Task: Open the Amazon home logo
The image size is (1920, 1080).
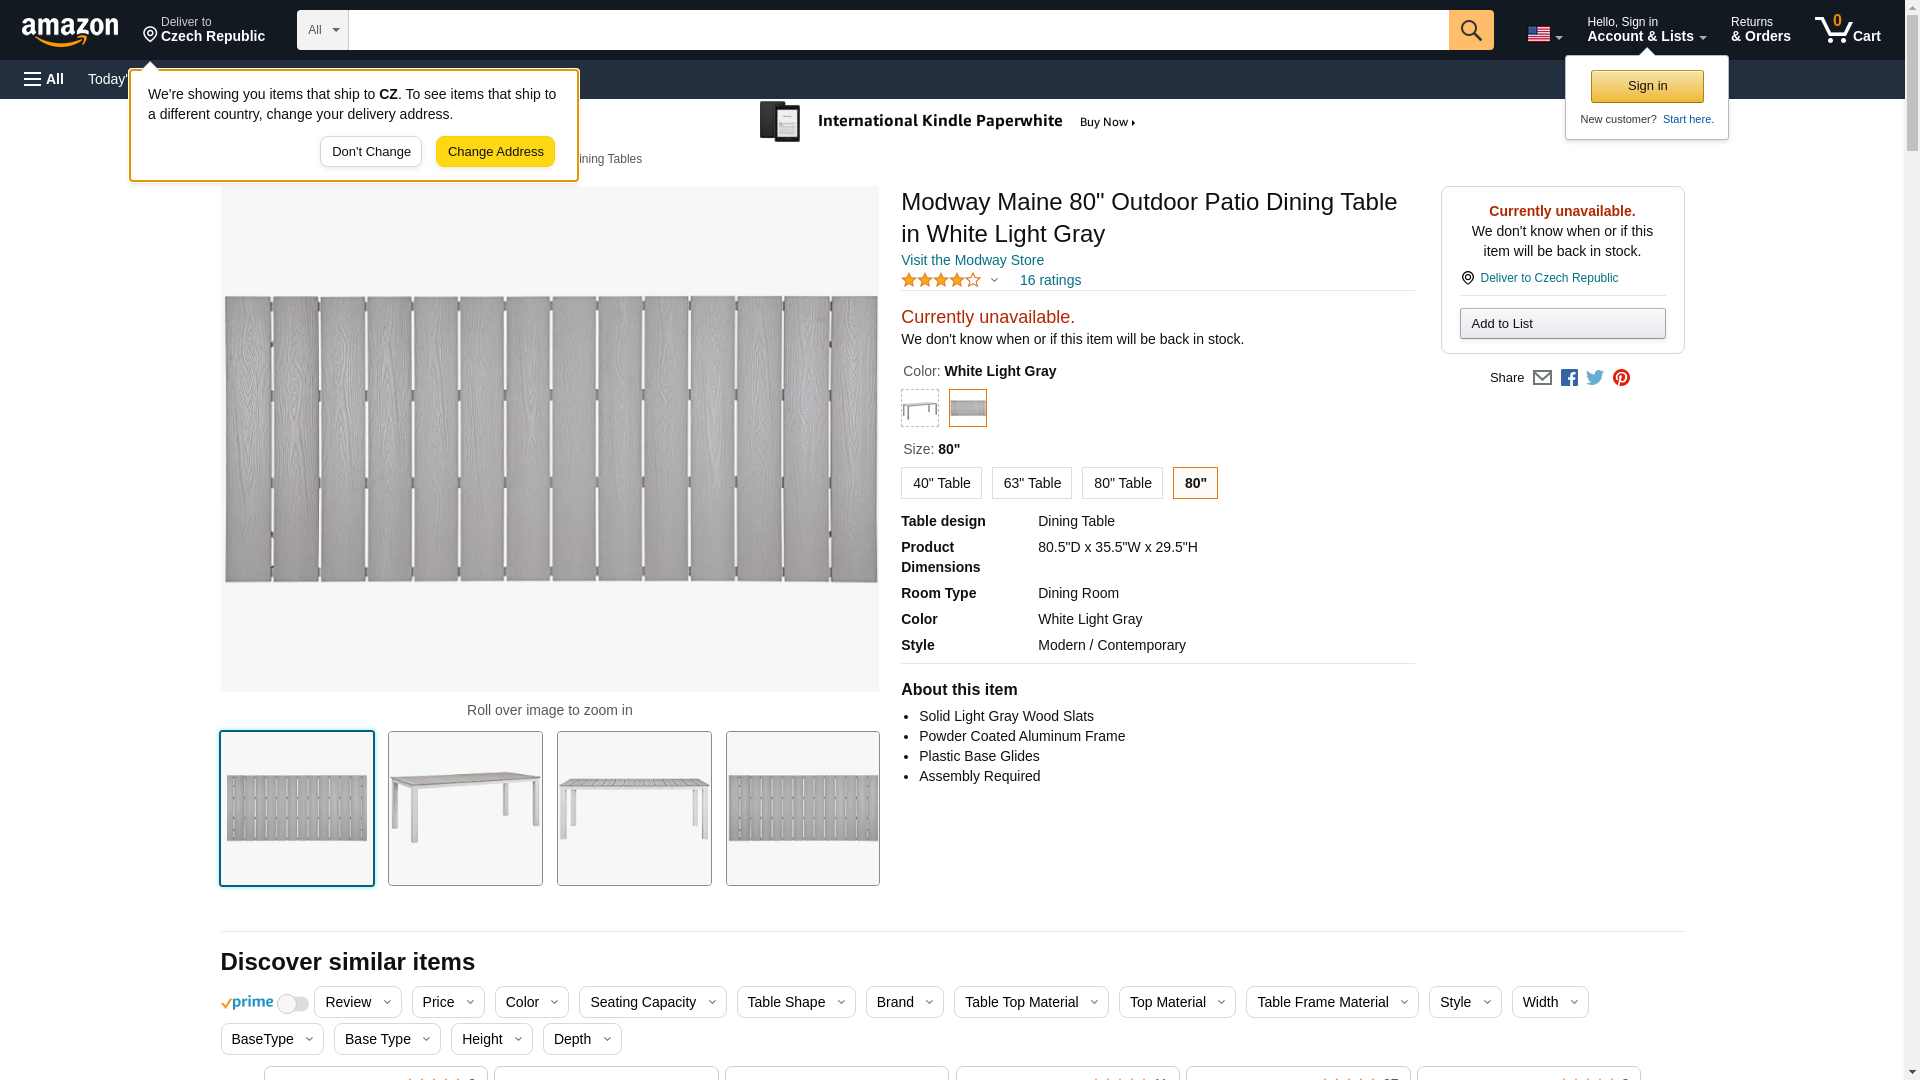Action: click(x=70, y=31)
